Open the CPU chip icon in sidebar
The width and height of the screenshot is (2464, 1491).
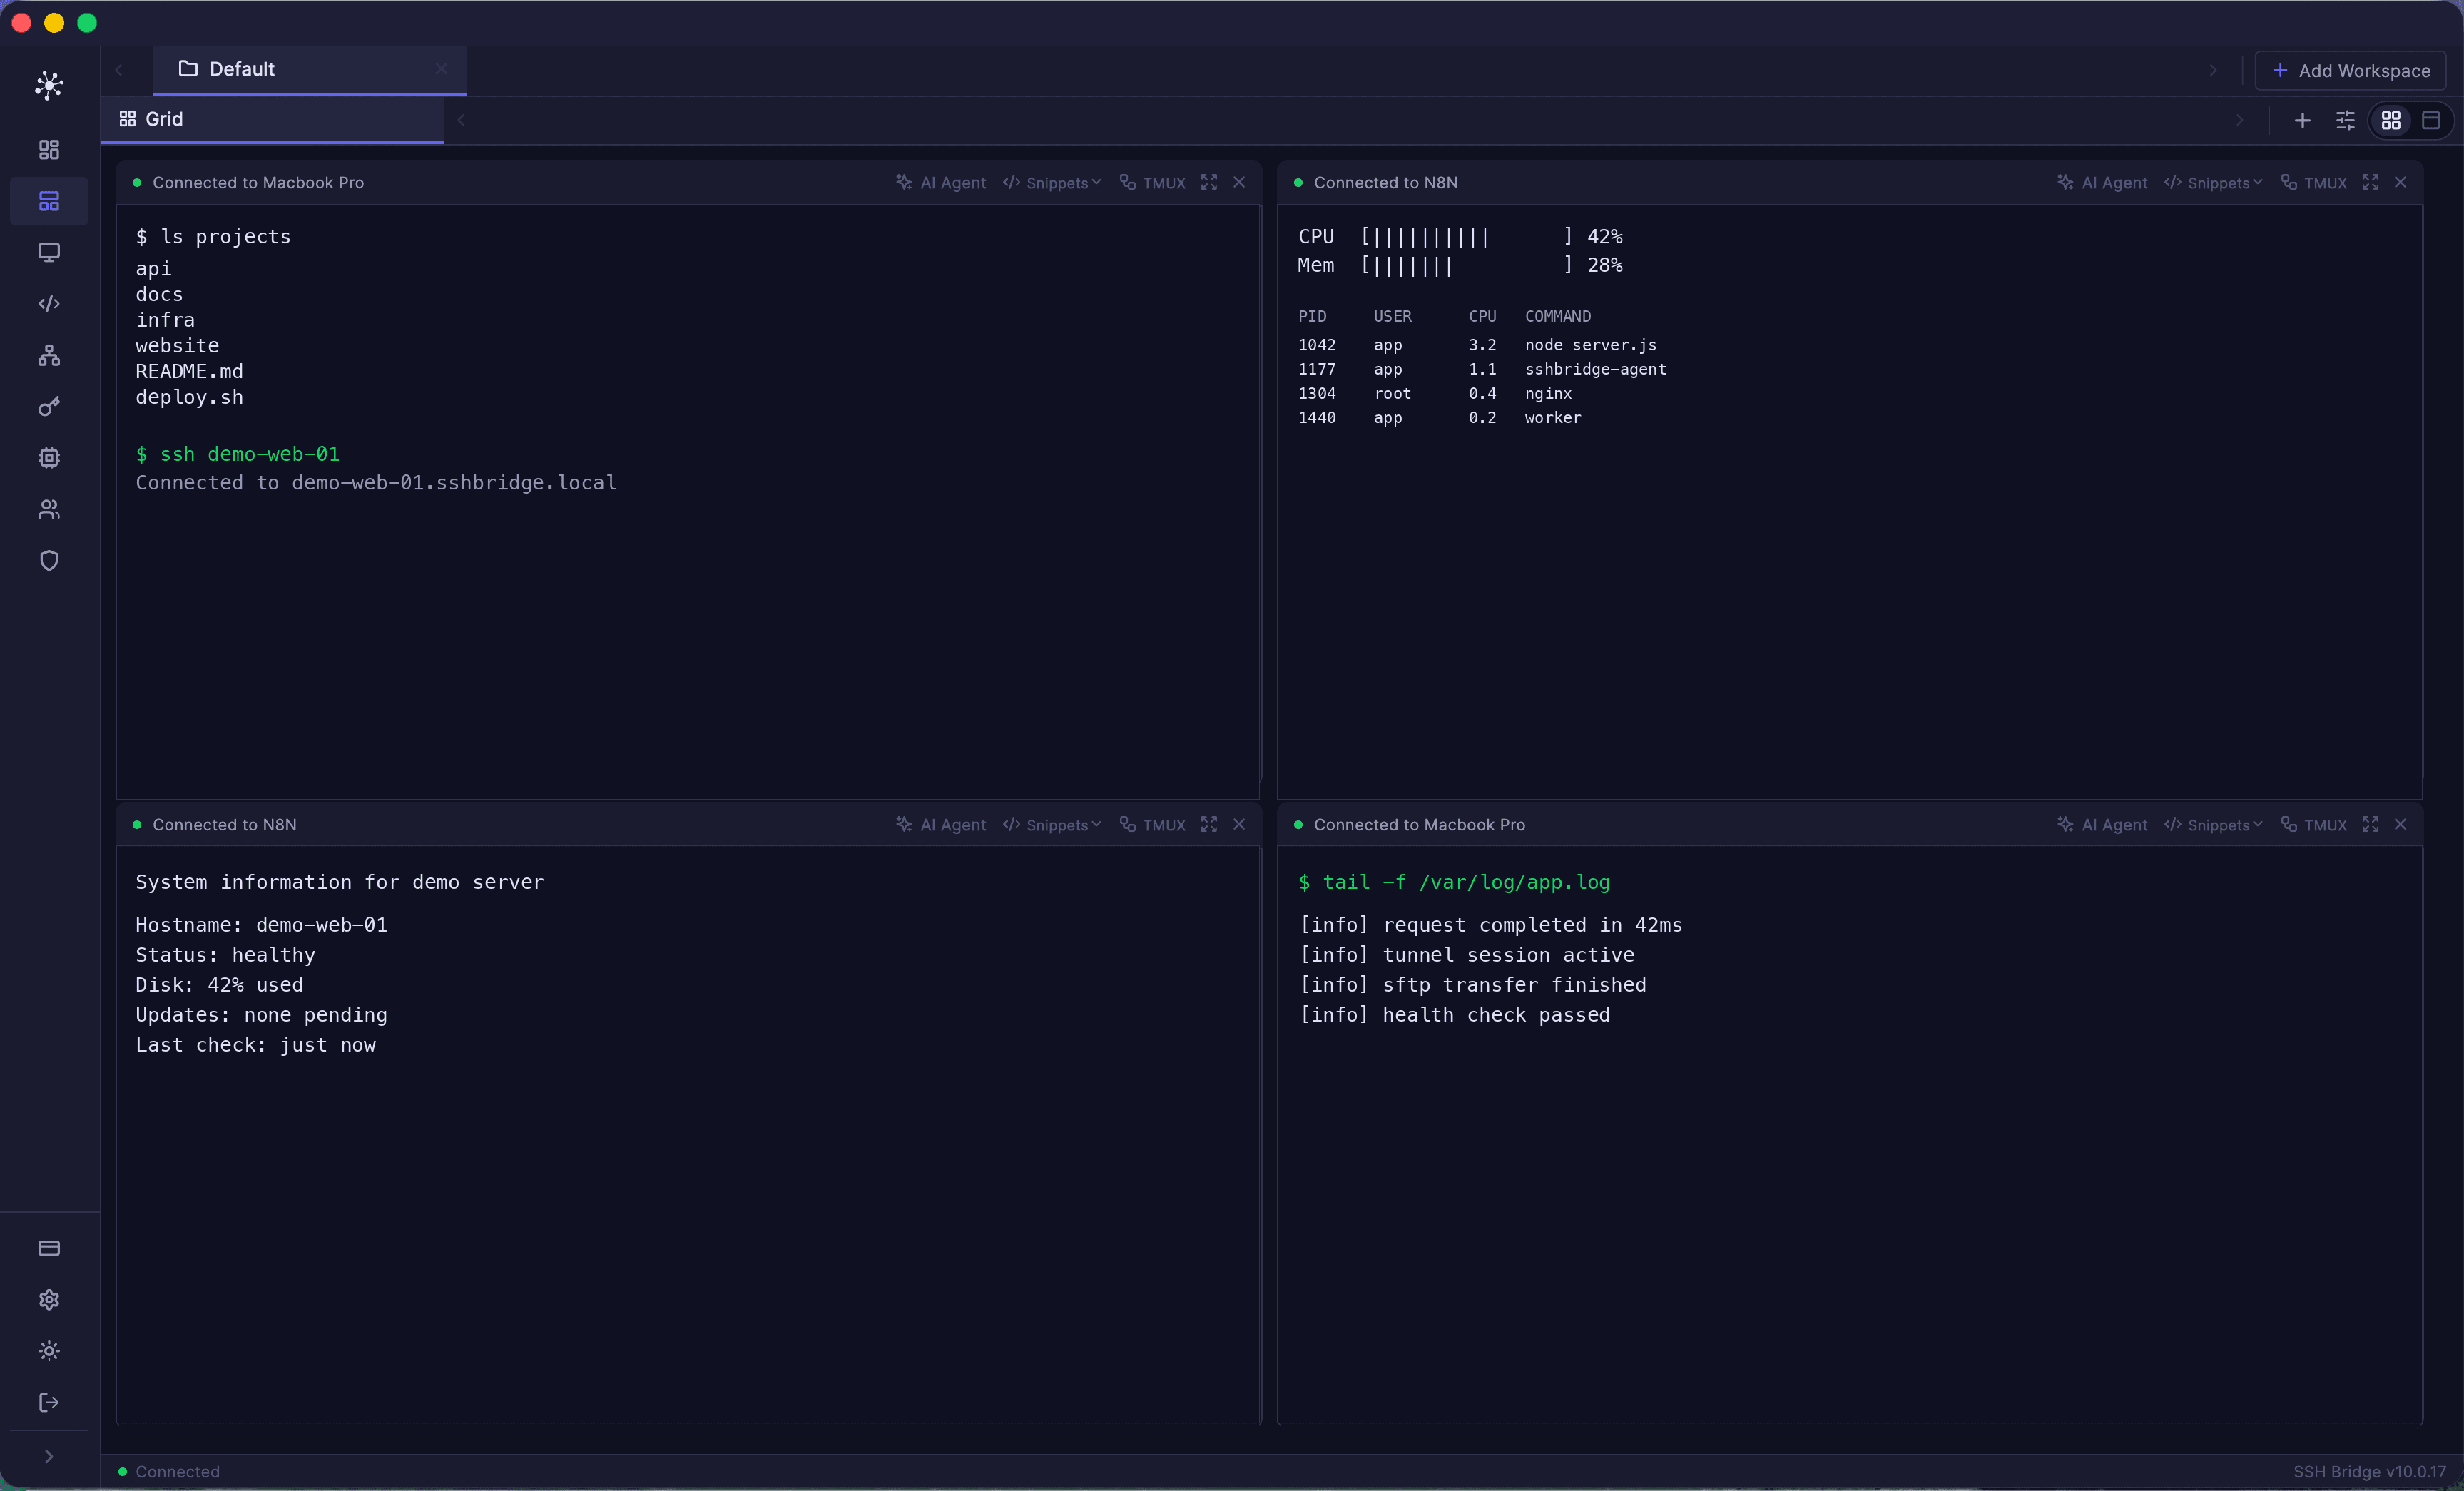[x=49, y=458]
